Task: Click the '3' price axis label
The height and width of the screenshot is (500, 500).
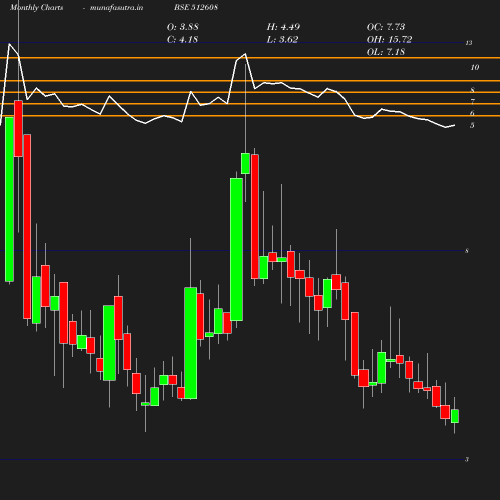Action: [x=467, y=459]
